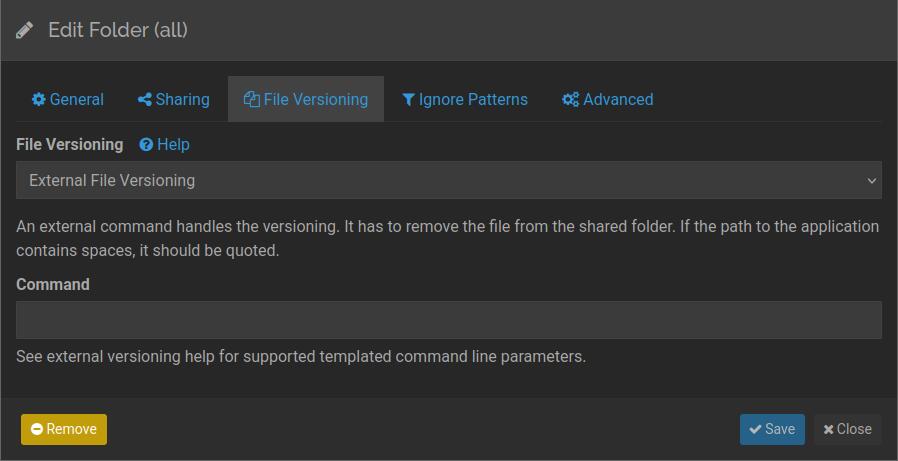Click the X icon on Close button
The width and height of the screenshot is (898, 461).
828,429
